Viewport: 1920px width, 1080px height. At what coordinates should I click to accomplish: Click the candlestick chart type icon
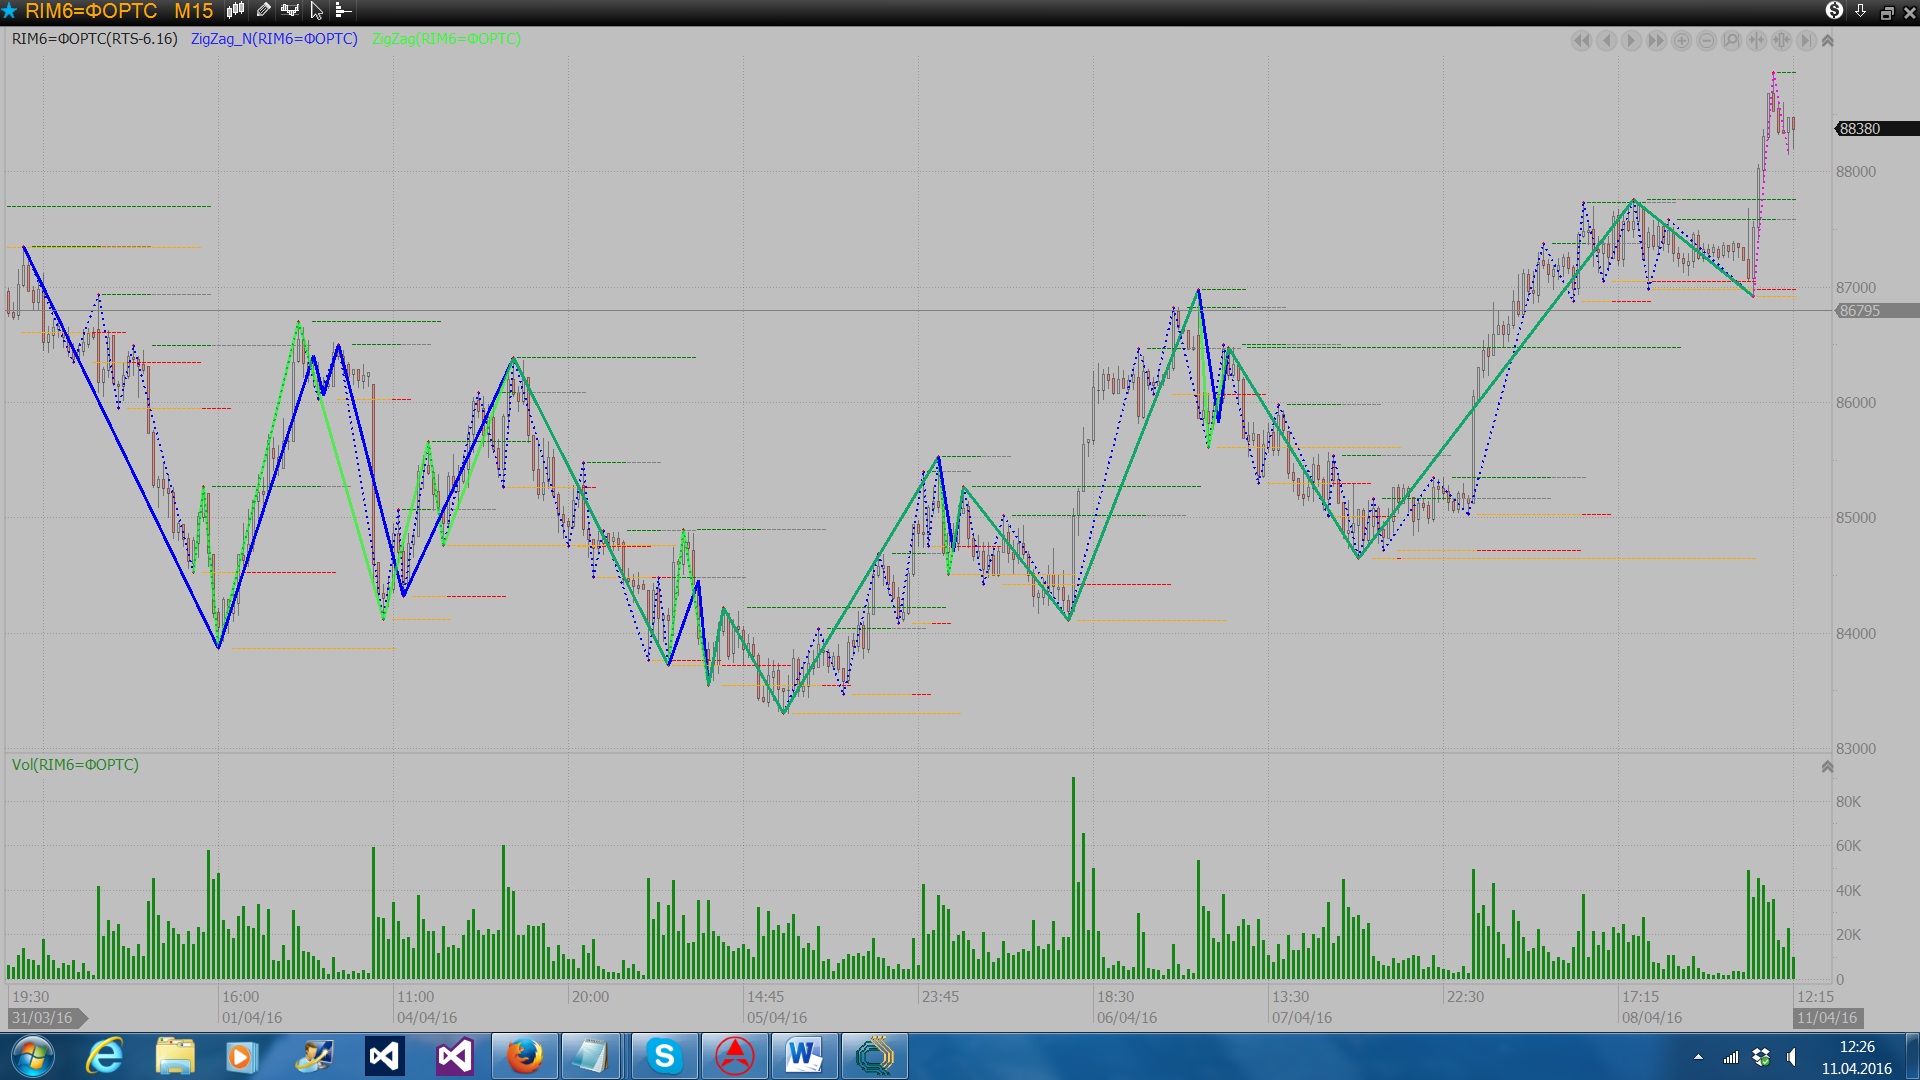tap(235, 11)
